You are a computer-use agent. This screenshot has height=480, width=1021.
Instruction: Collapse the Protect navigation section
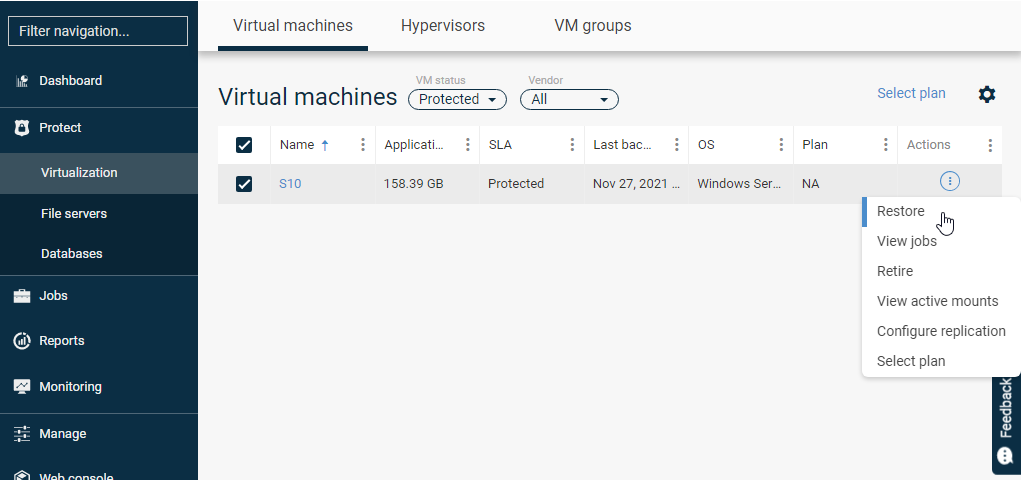point(60,128)
